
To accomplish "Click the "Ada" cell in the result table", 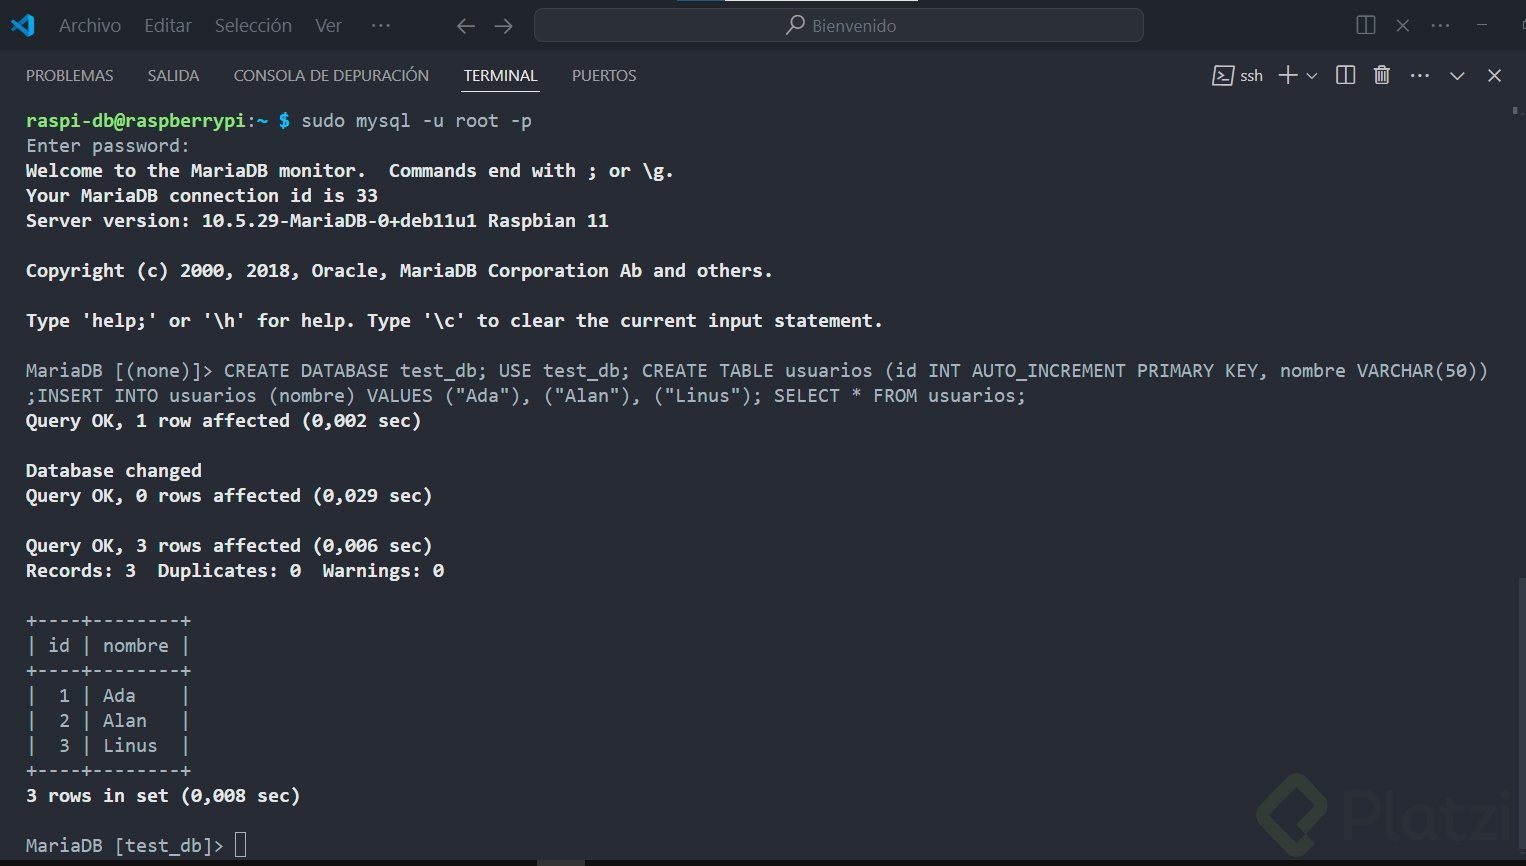I will tap(119, 696).
